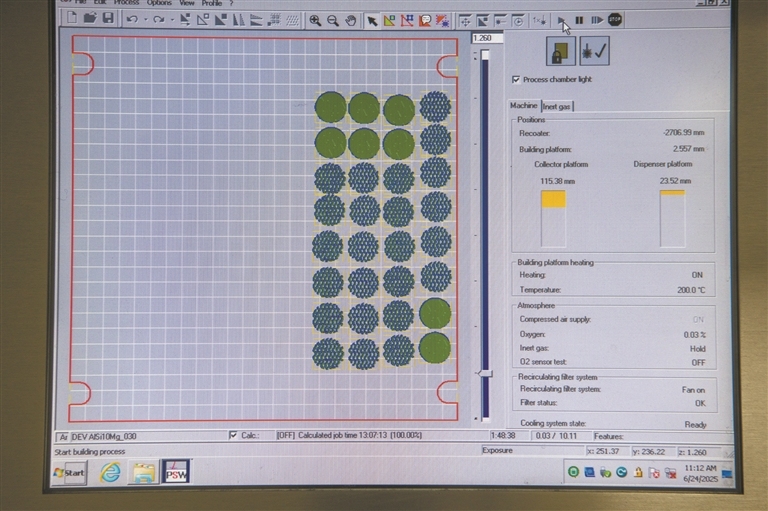Start the build with the play button
Screen dimensions: 768x511
[562, 19]
